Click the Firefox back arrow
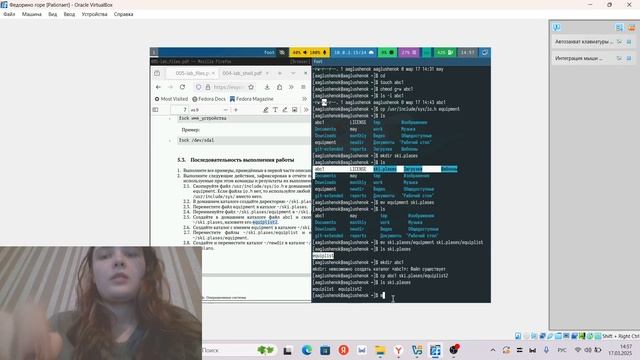This screenshot has width=640, height=360. (158, 87)
